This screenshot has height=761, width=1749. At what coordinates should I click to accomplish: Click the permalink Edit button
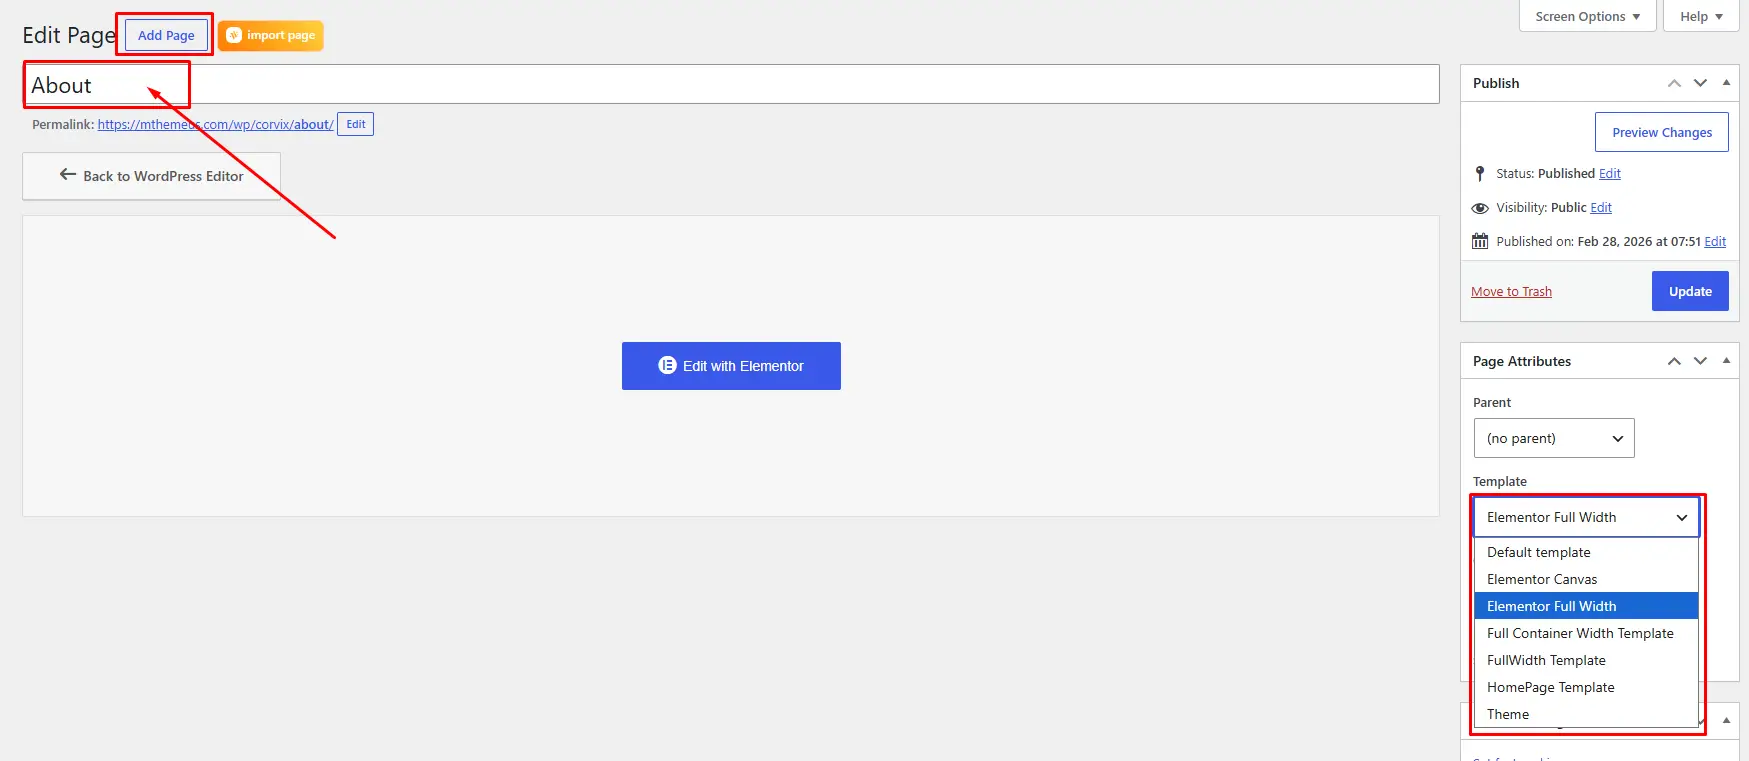tap(355, 124)
